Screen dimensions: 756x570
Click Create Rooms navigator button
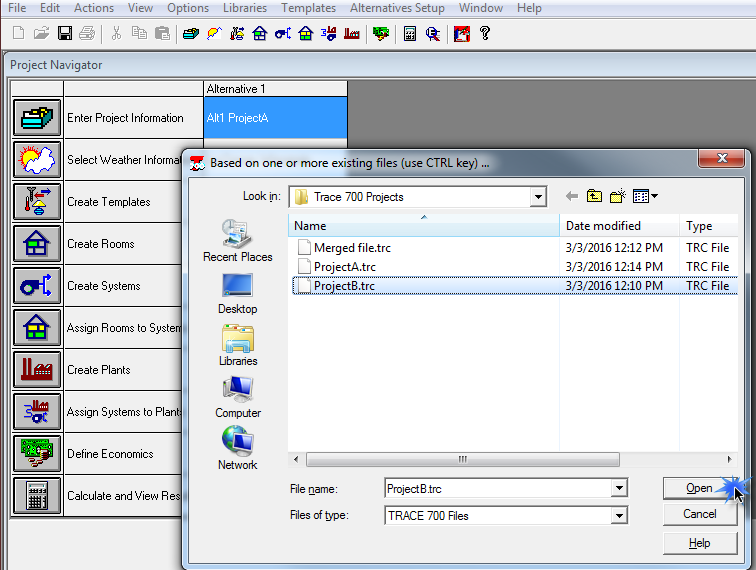(37, 243)
